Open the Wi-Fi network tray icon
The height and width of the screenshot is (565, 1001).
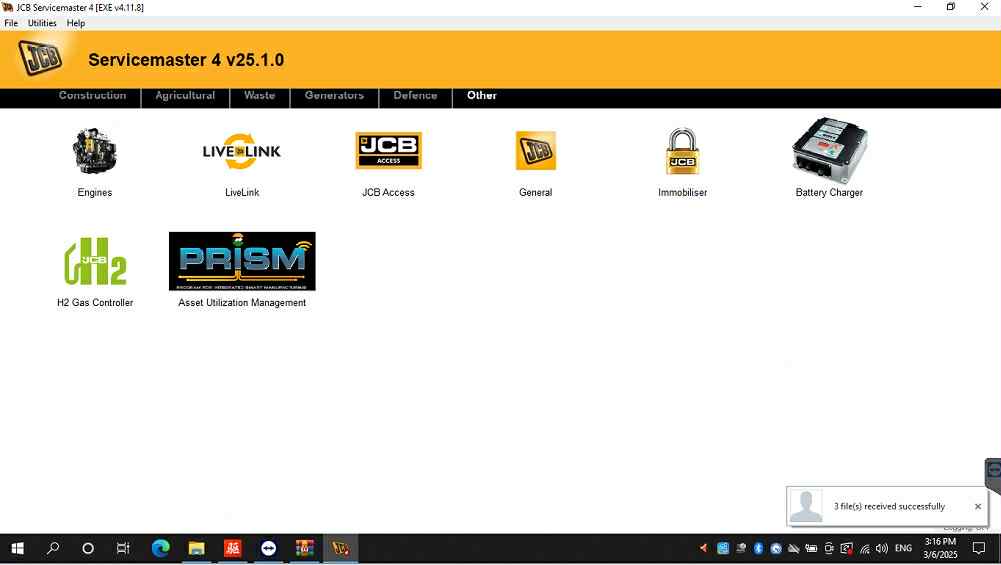(x=865, y=548)
